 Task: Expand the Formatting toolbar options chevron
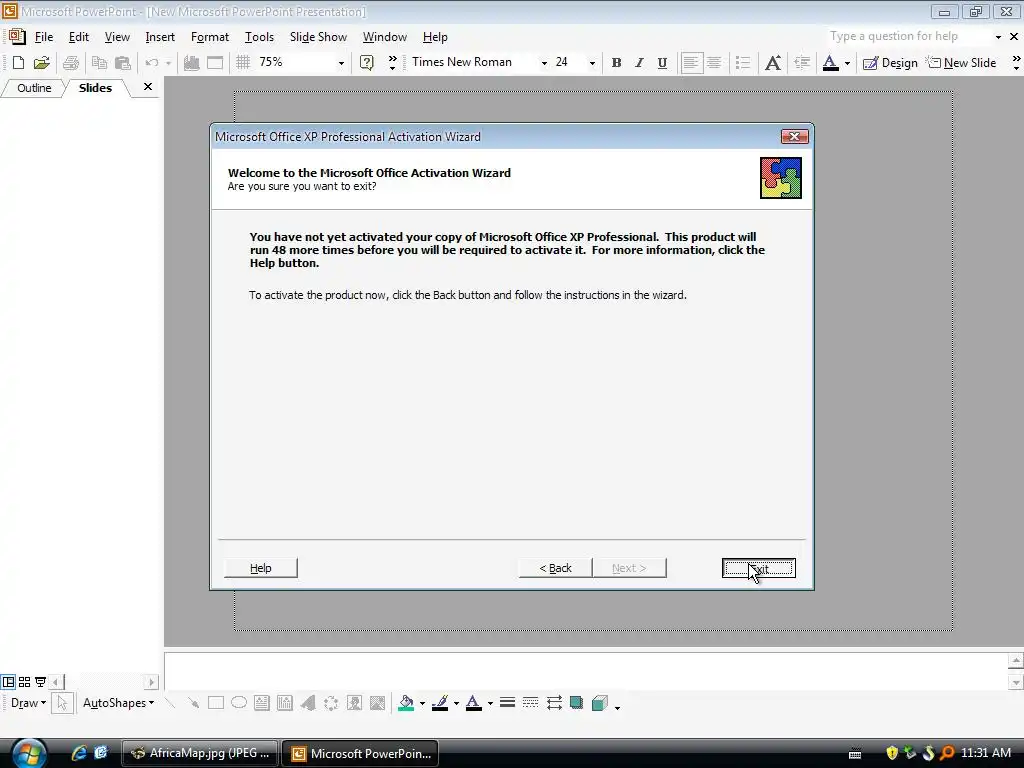tap(1016, 63)
